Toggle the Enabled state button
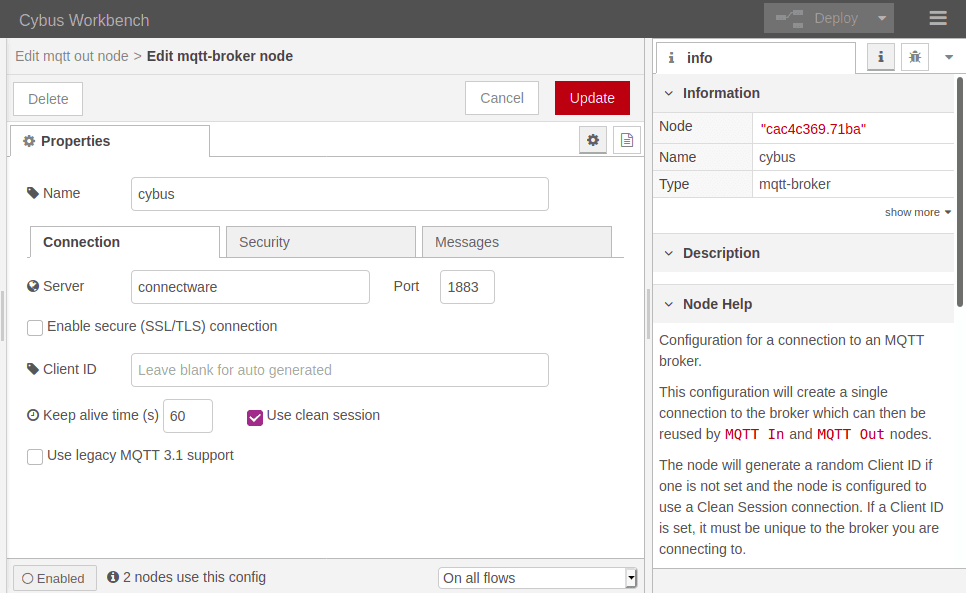The width and height of the screenshot is (966, 593). point(54,578)
